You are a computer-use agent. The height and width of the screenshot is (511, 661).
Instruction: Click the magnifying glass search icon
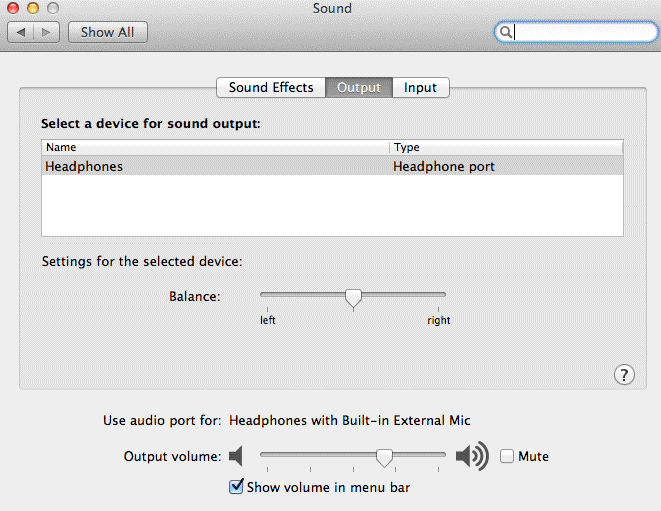pos(507,32)
